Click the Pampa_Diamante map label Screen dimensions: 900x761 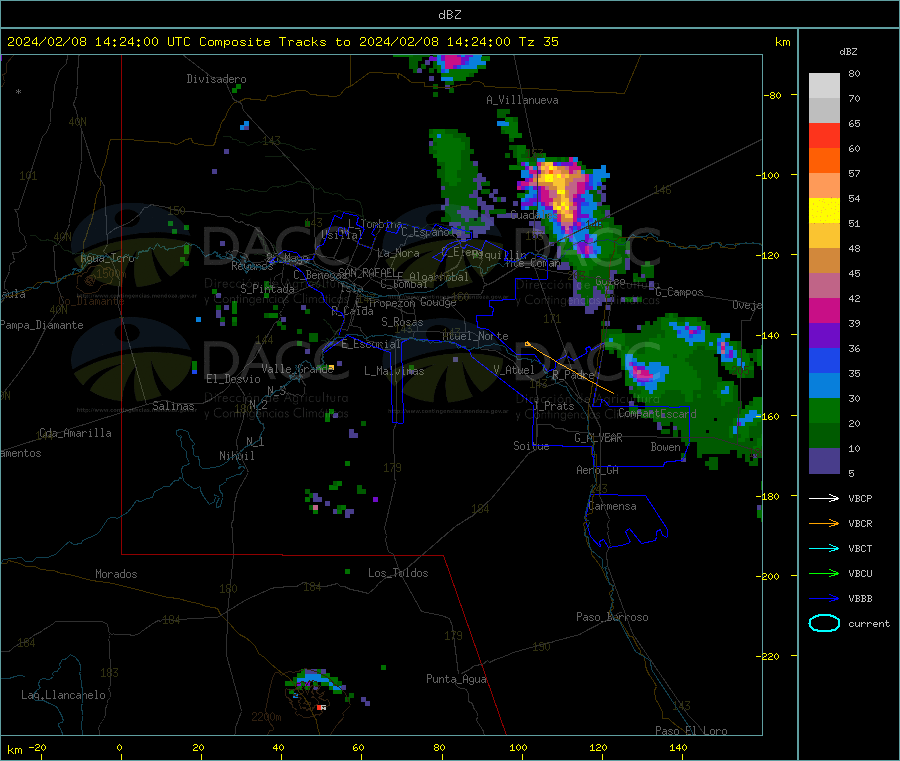[x=42, y=325]
